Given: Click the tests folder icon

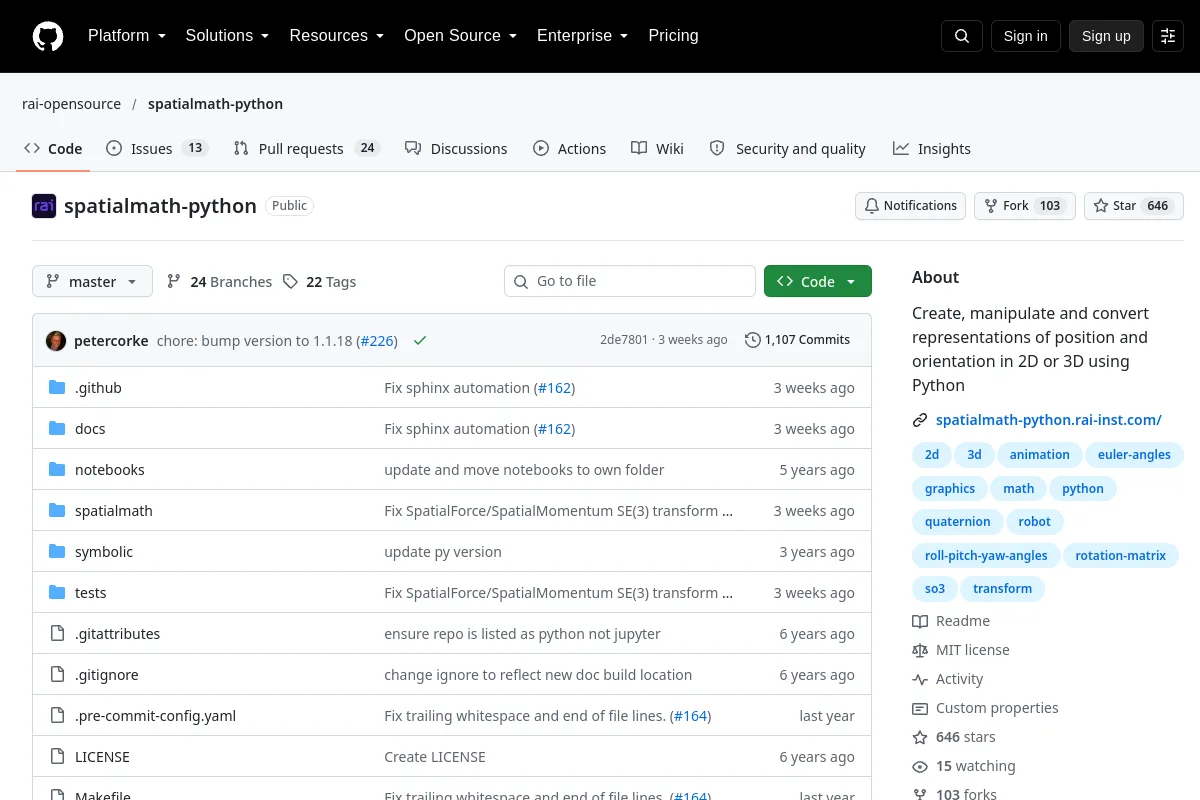Looking at the screenshot, I should (x=57, y=593).
